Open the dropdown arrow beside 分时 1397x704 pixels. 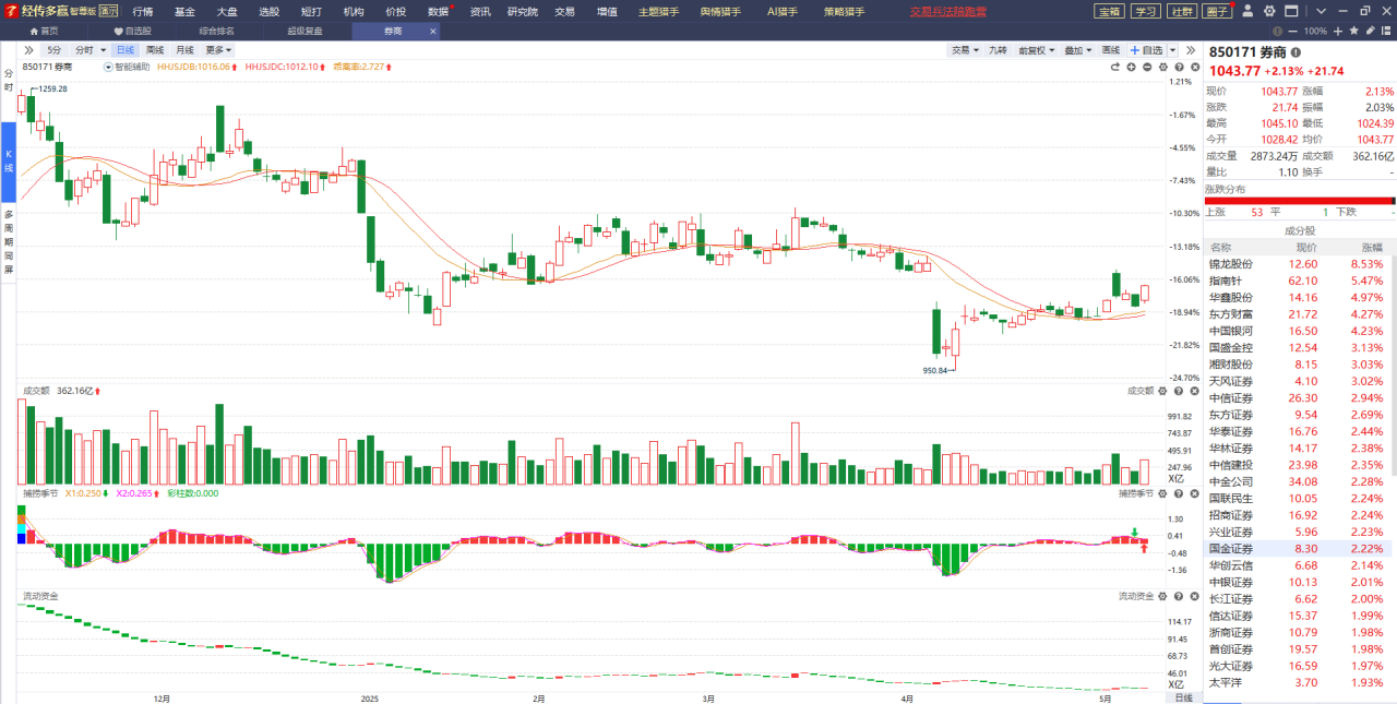pyautogui.click(x=103, y=50)
